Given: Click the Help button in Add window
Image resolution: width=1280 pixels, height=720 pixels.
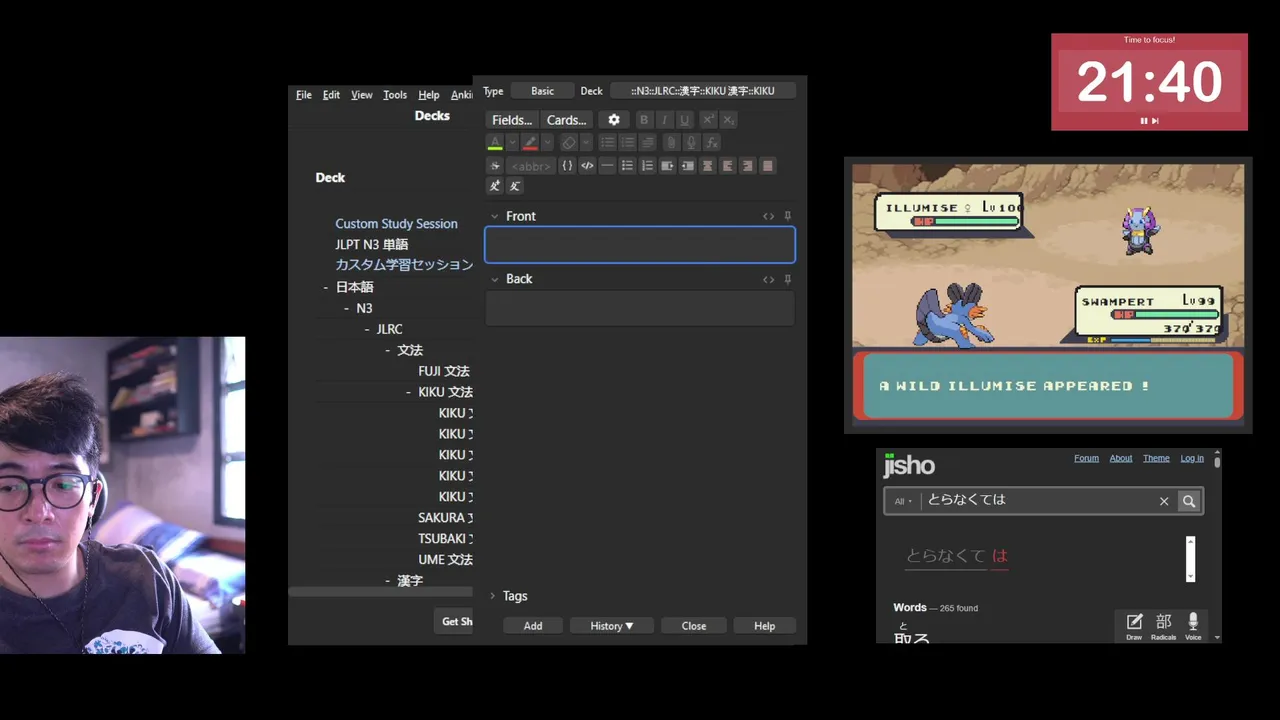Looking at the screenshot, I should [x=764, y=626].
